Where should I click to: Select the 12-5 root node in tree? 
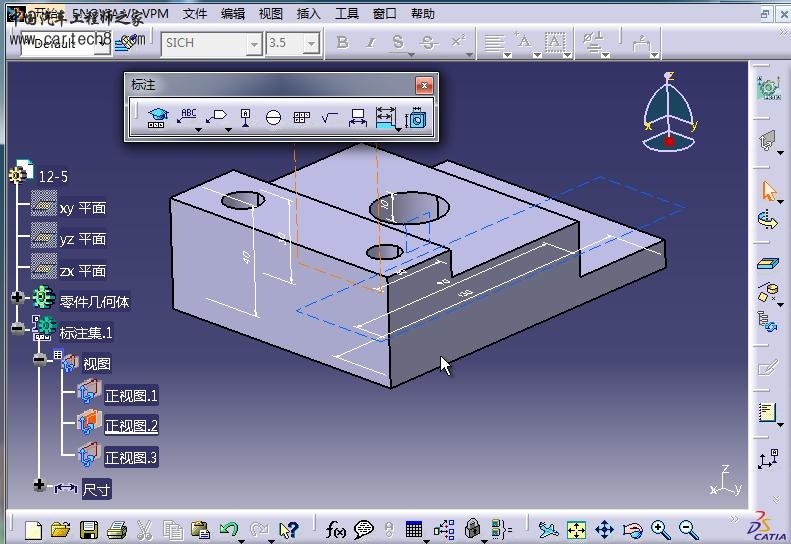pos(53,177)
